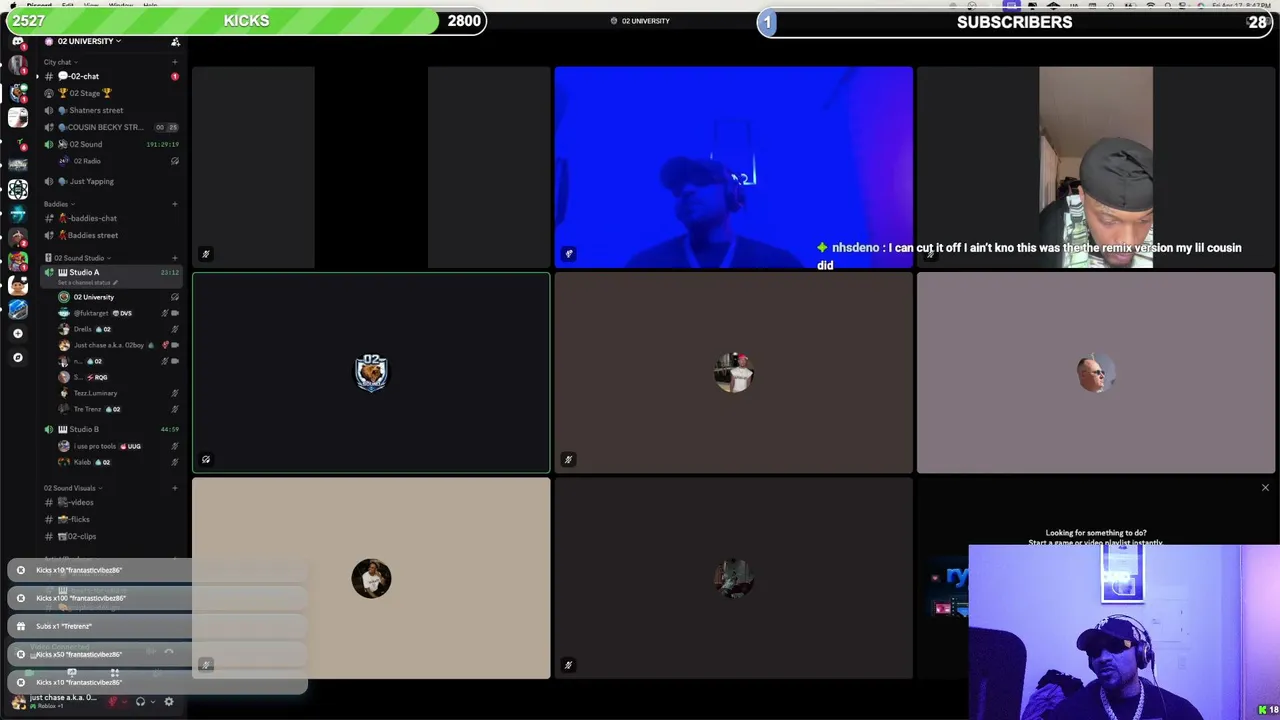Image resolution: width=1280 pixels, height=720 pixels.
Task: Click the Subs x1 Tretrenz alert
Action: (x=158, y=626)
